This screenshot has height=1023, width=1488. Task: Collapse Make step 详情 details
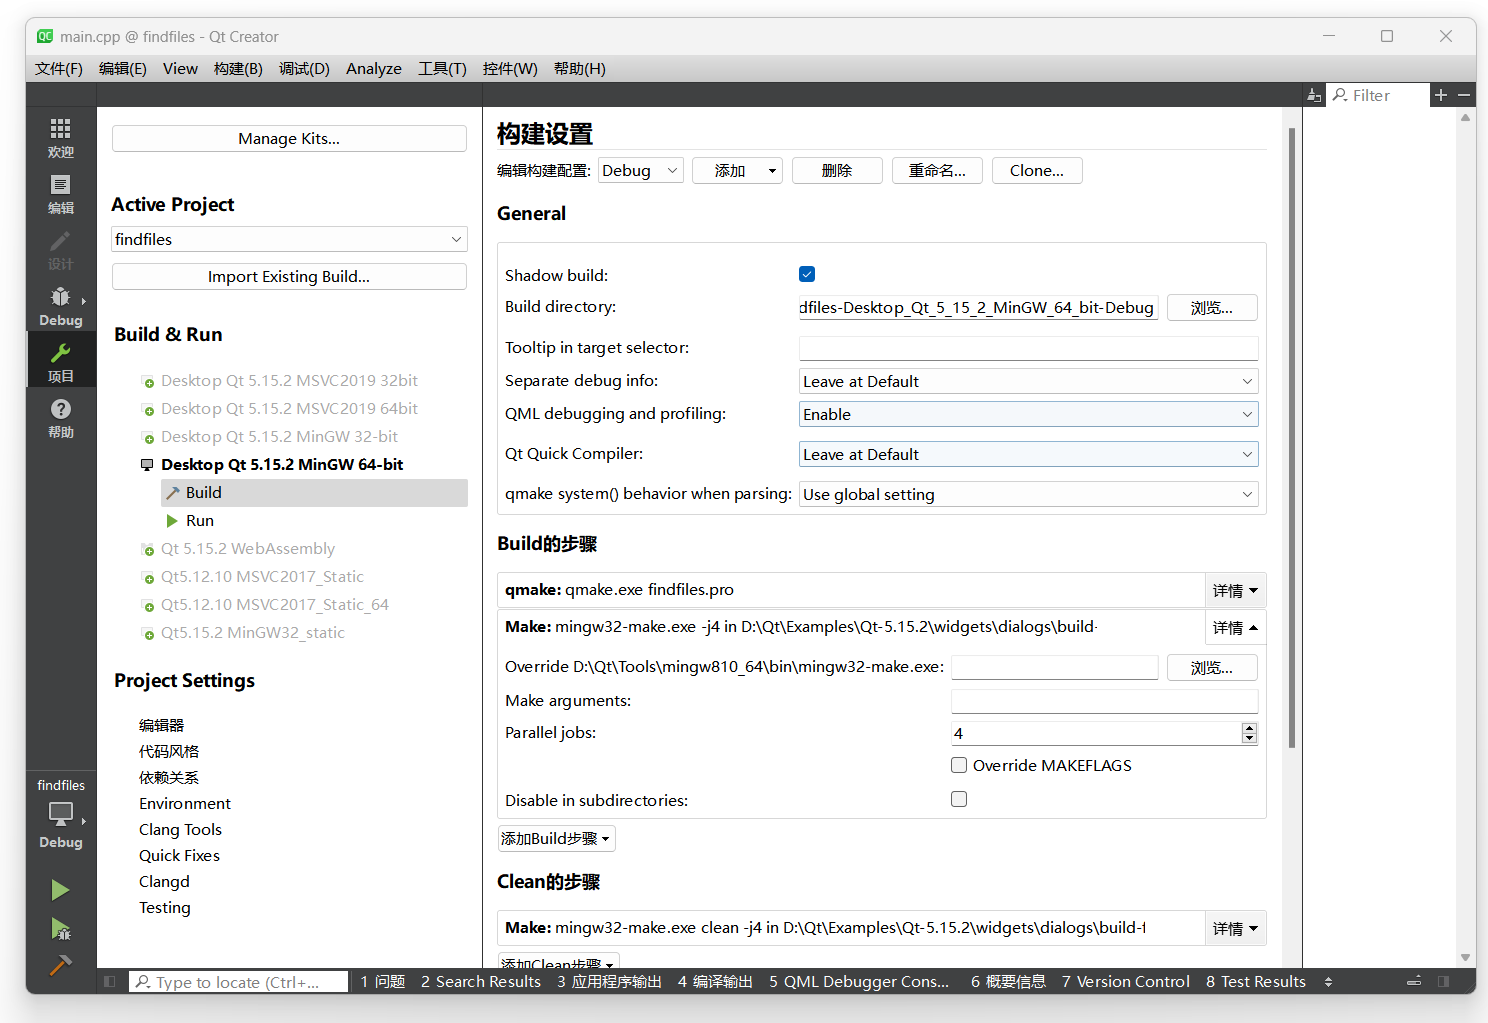[x=1235, y=628]
